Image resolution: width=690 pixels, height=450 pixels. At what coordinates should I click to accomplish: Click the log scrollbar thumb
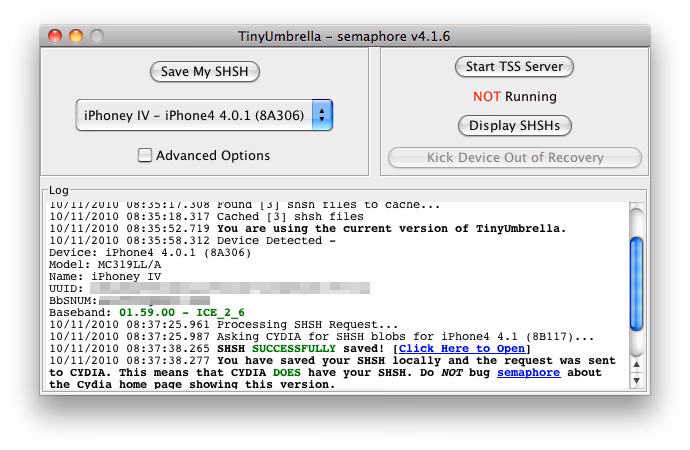[636, 284]
